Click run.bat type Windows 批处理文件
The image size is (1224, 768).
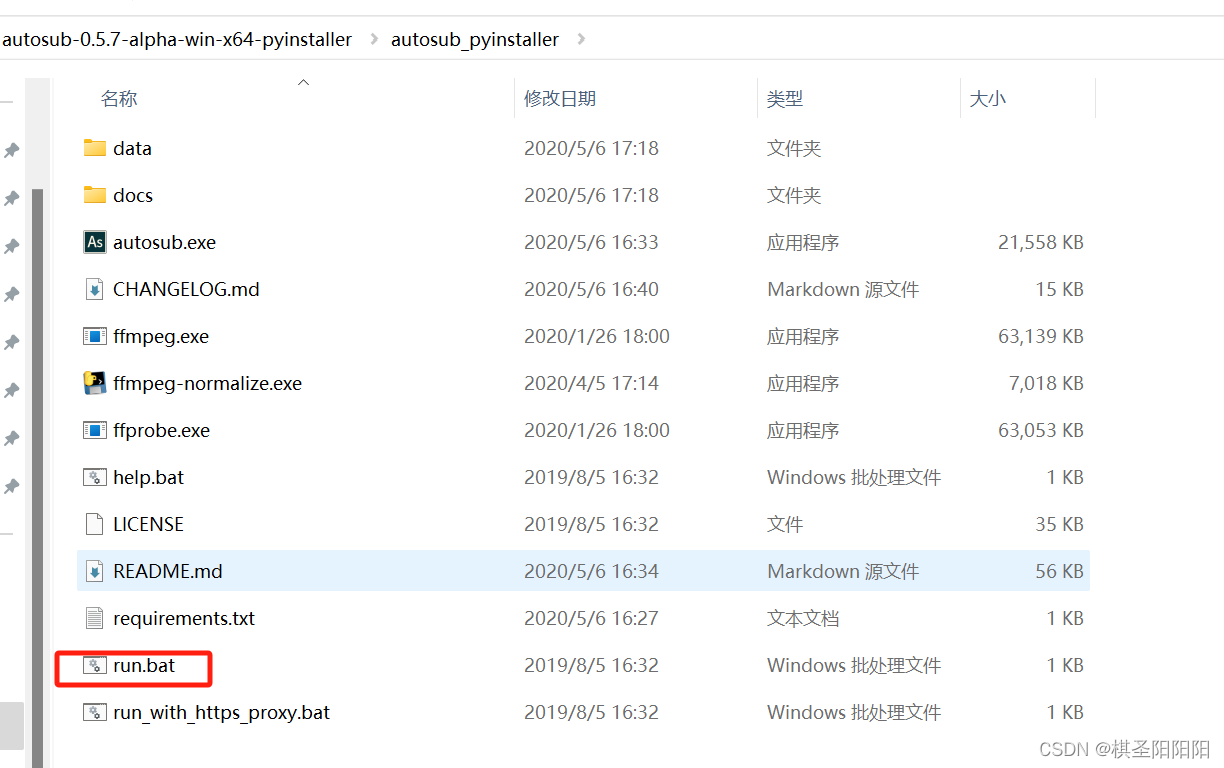tap(854, 665)
